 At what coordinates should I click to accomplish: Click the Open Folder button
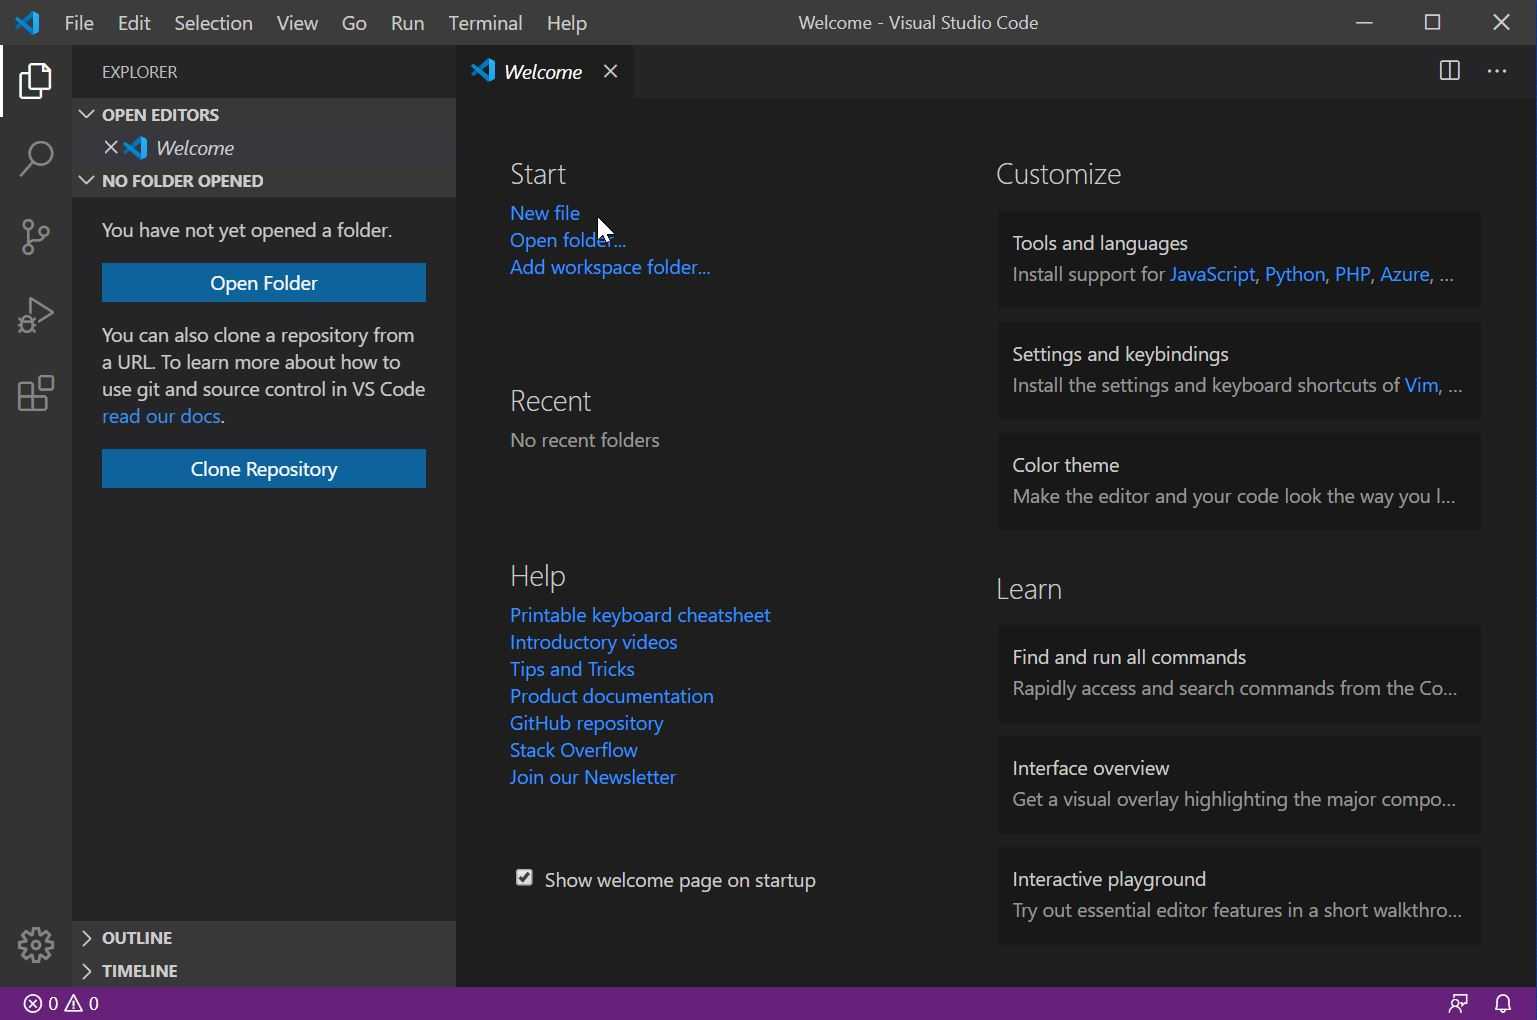point(264,283)
